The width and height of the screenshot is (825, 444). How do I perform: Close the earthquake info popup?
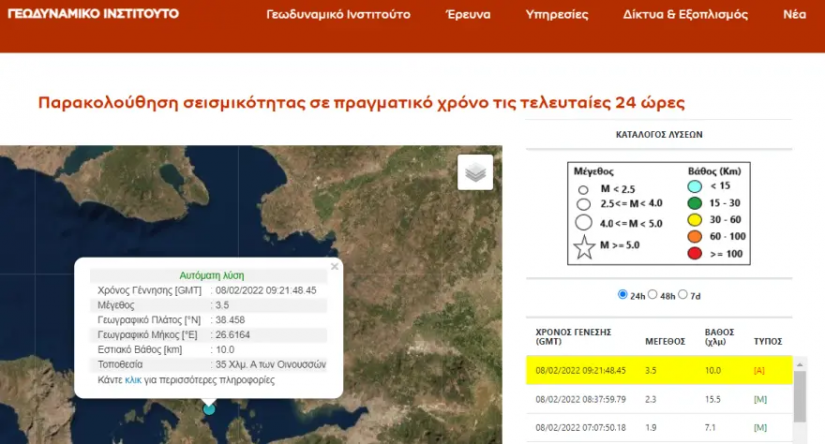pos(334,266)
